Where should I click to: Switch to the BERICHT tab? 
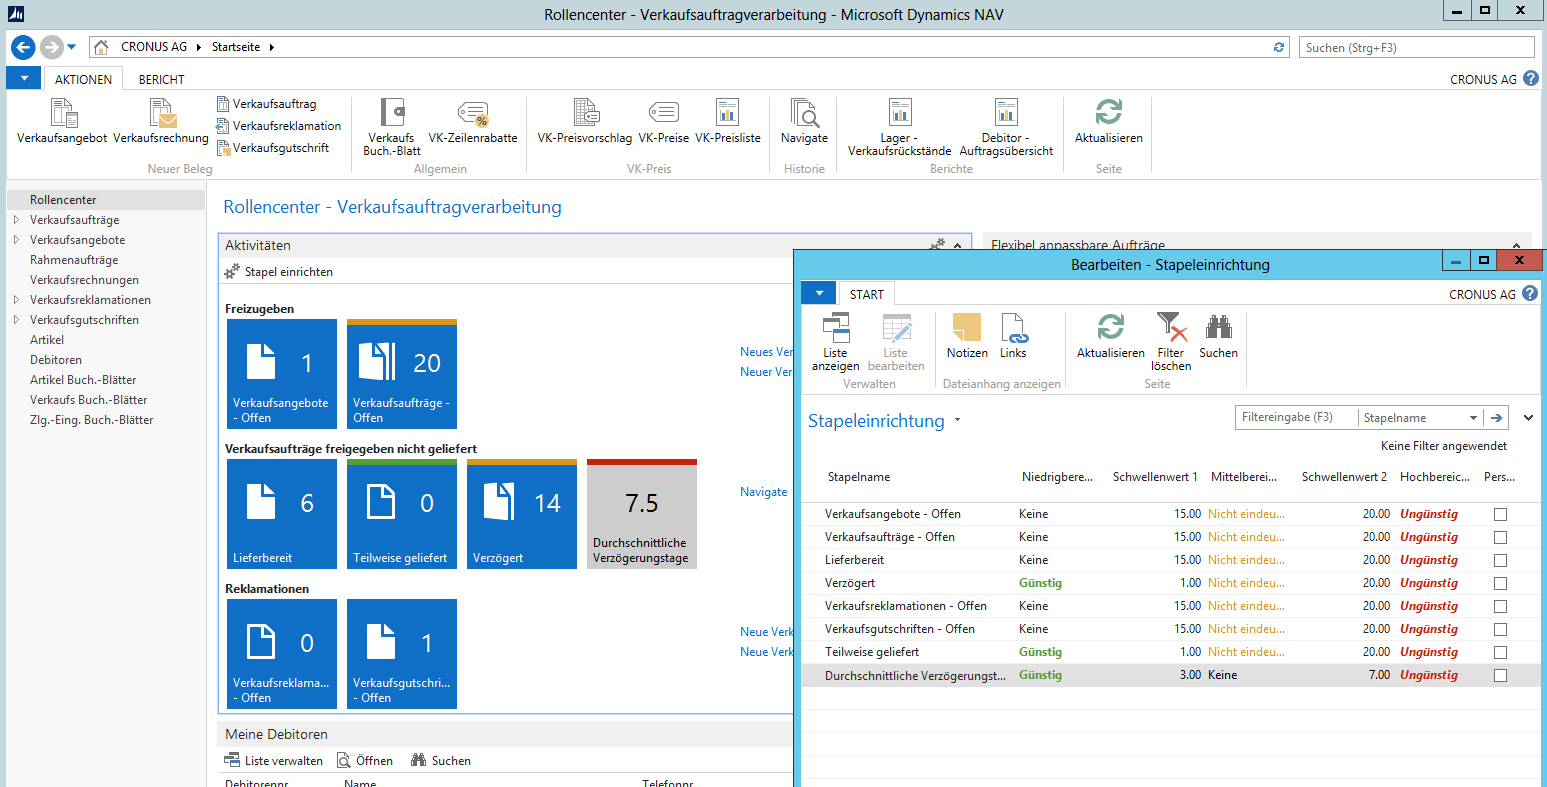(162, 79)
